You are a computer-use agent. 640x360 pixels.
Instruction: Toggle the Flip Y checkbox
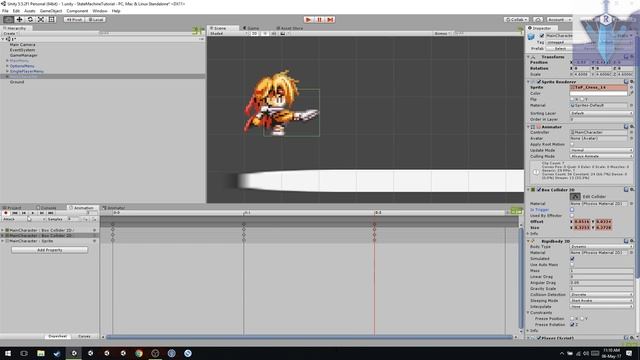pyautogui.click(x=582, y=99)
